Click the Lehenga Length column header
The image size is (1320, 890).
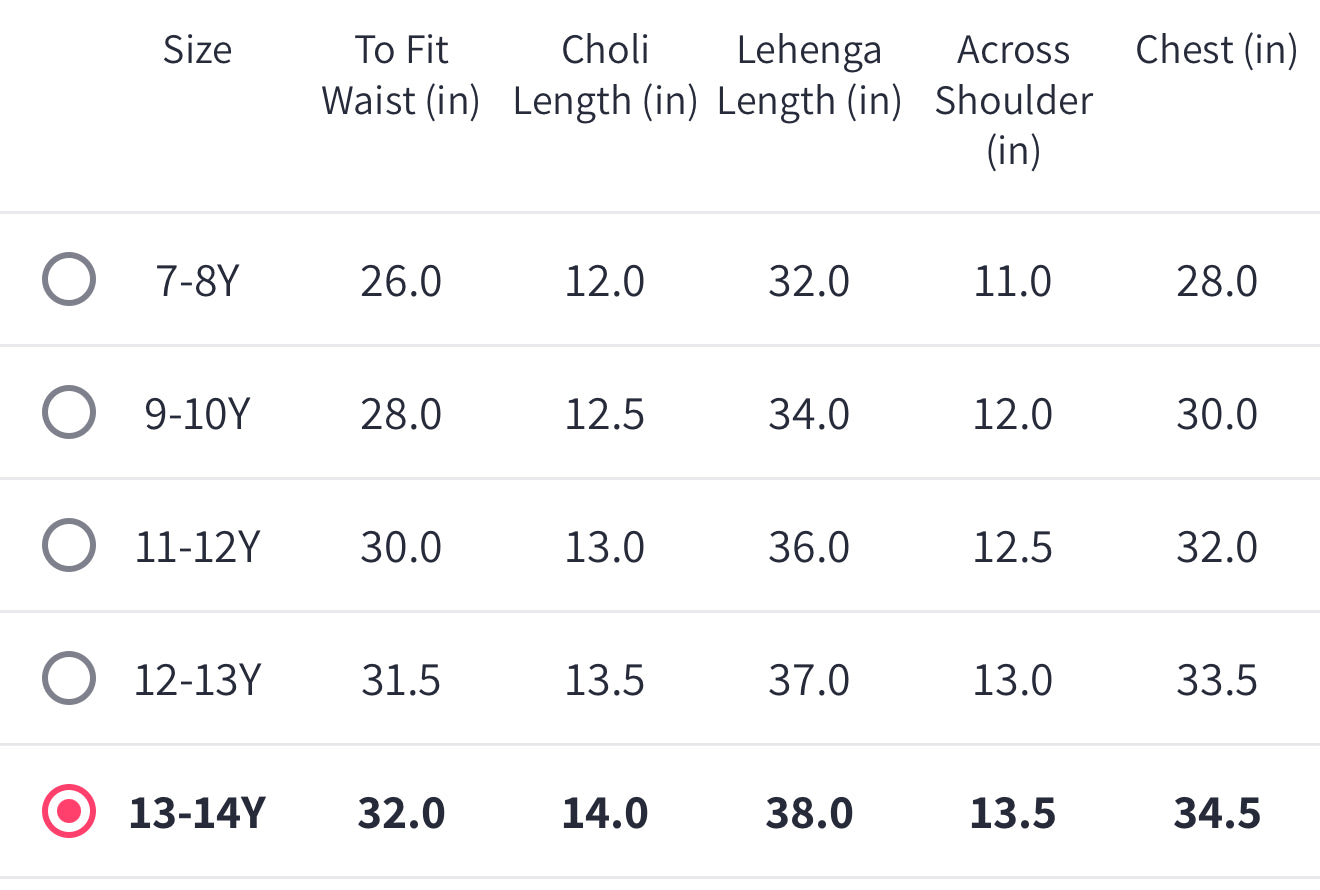809,76
